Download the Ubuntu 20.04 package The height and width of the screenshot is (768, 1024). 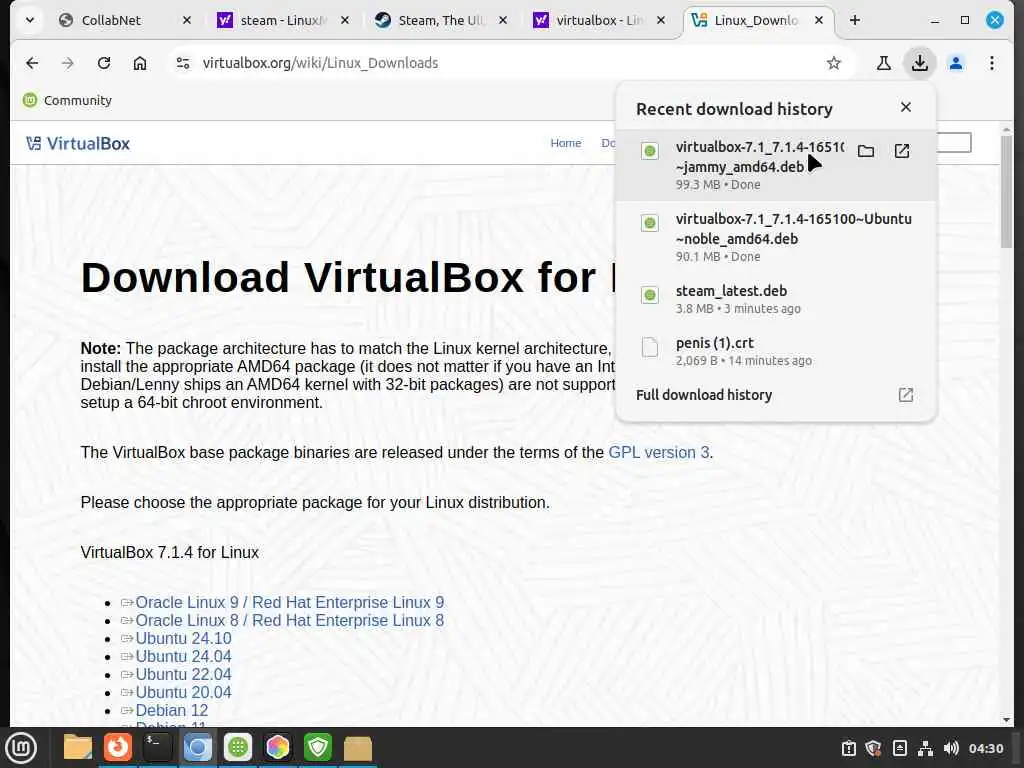point(183,692)
